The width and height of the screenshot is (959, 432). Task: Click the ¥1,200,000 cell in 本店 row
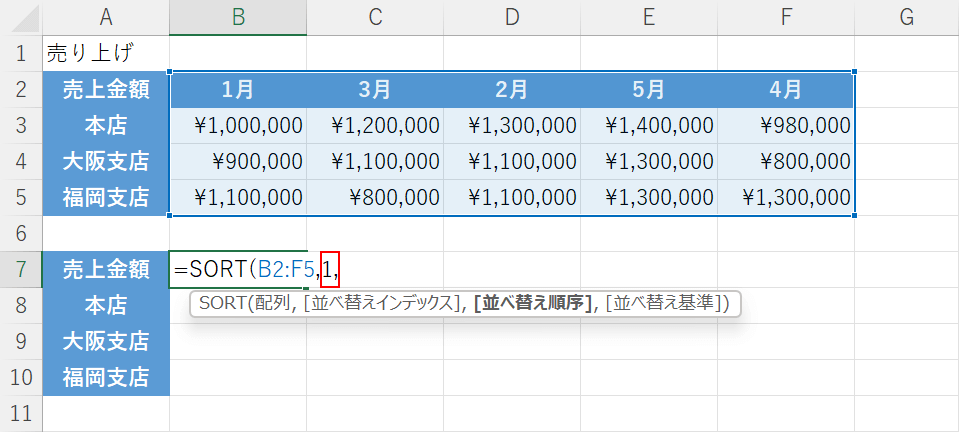pos(375,126)
